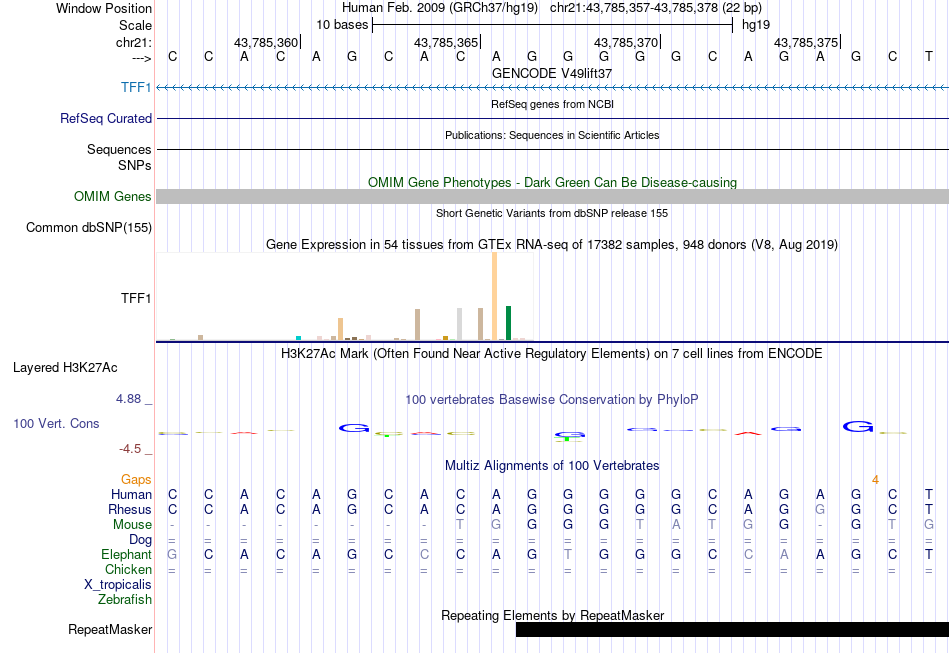Open the RefSeq Curated track label

coord(105,118)
